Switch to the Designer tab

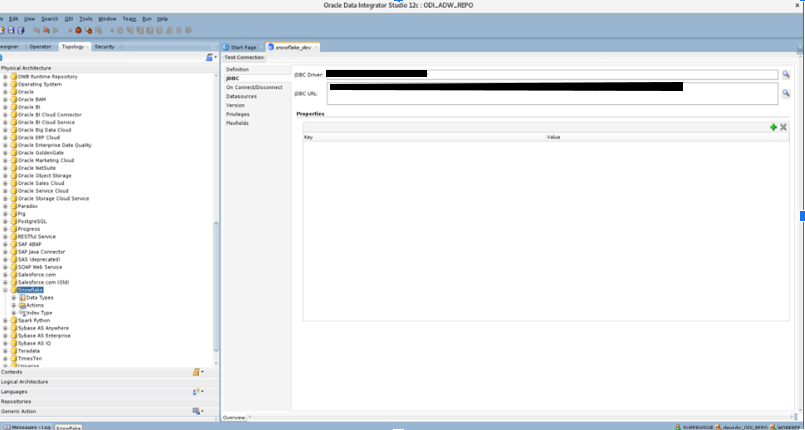pyautogui.click(x=9, y=47)
